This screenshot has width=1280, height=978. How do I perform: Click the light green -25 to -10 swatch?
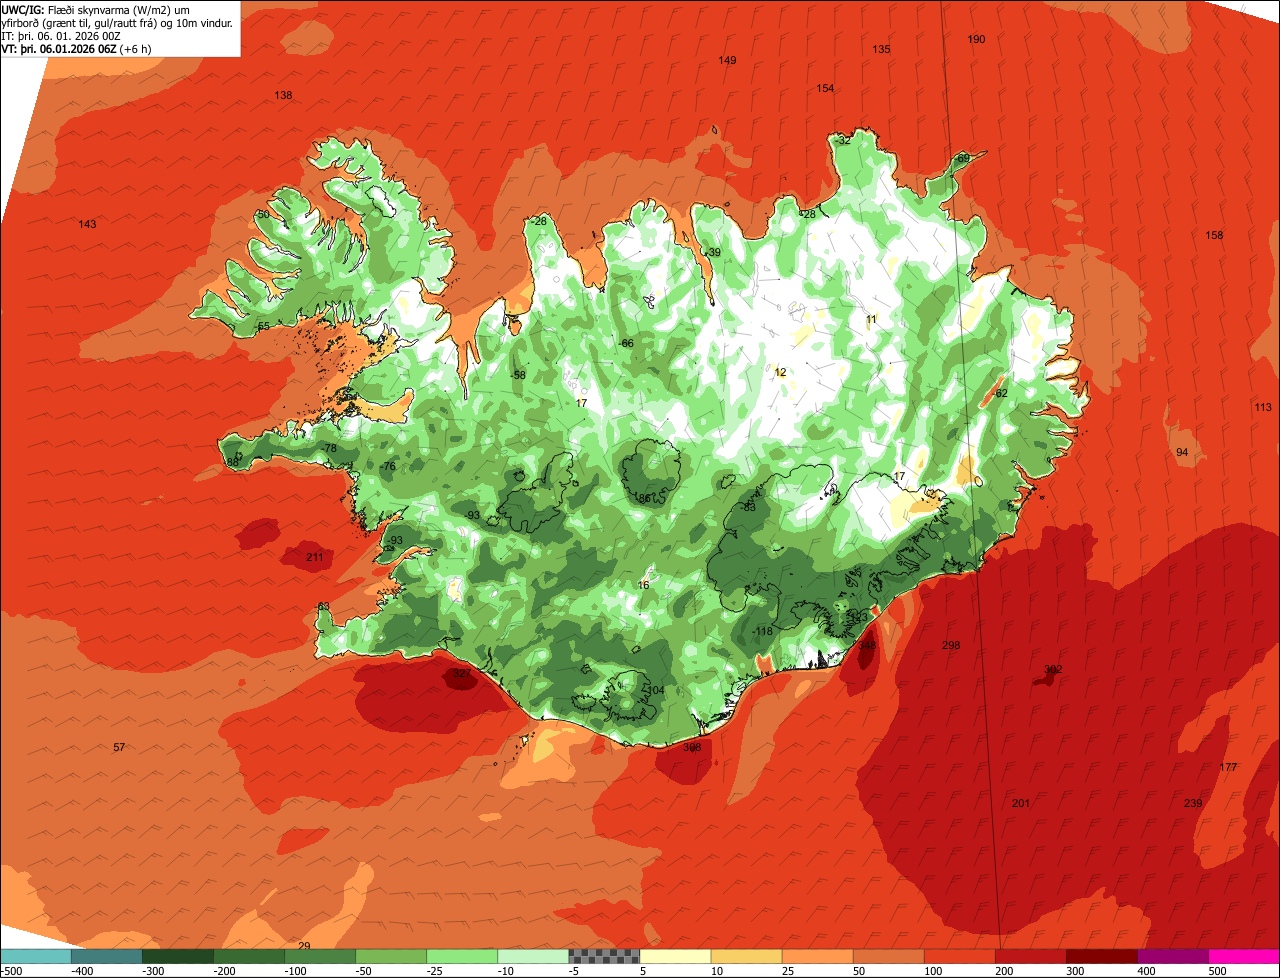[462, 957]
